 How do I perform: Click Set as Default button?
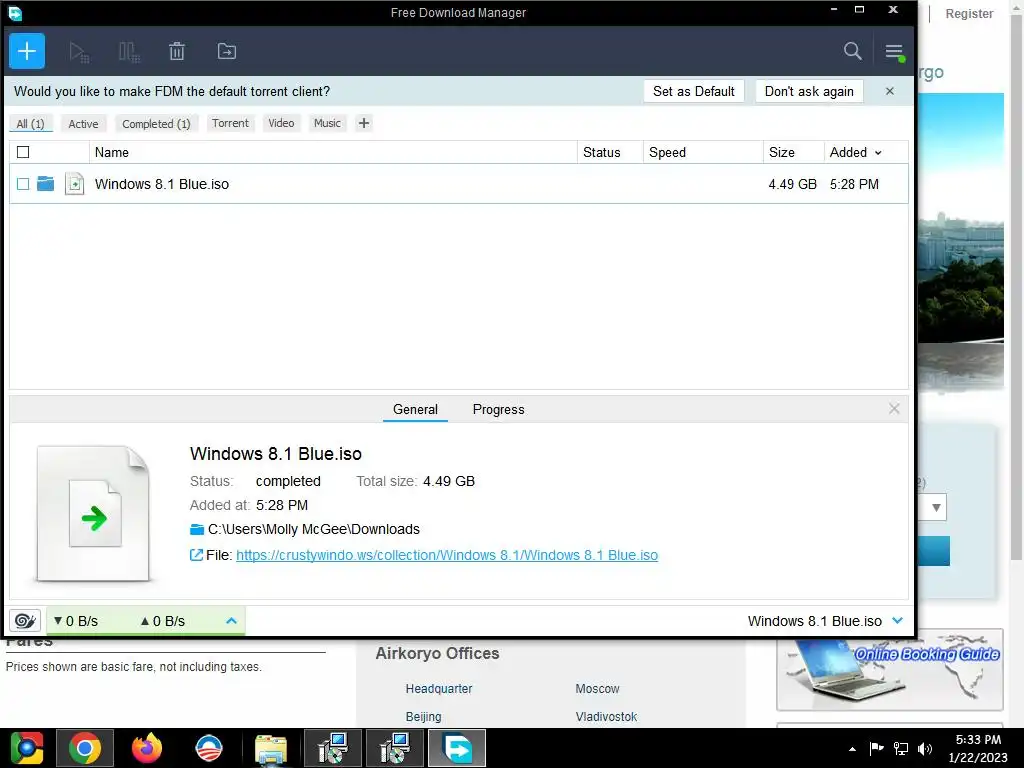[694, 91]
